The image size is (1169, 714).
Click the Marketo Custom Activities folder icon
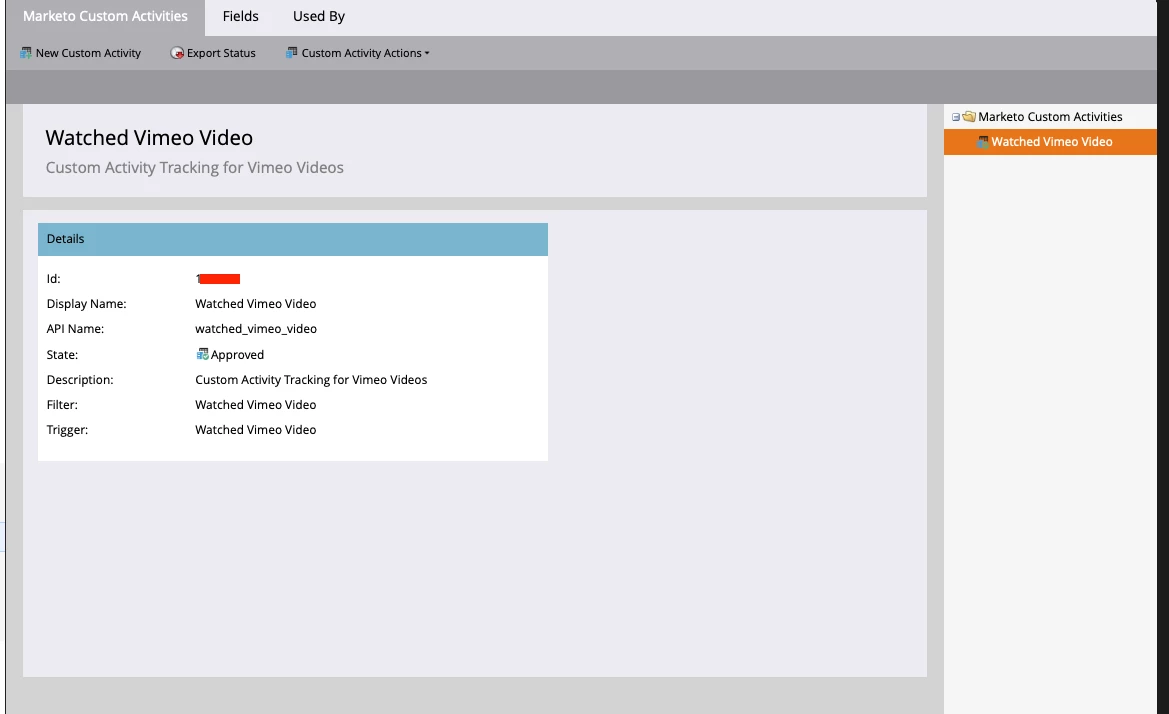pos(968,116)
